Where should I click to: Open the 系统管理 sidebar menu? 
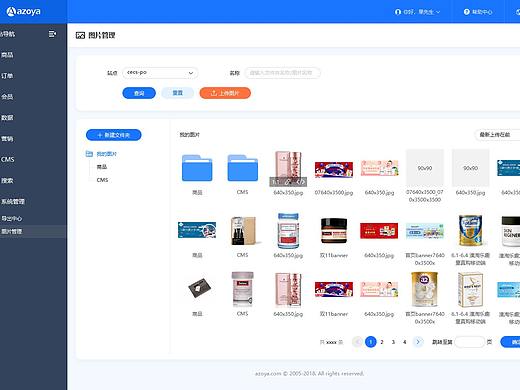[x=13, y=201]
